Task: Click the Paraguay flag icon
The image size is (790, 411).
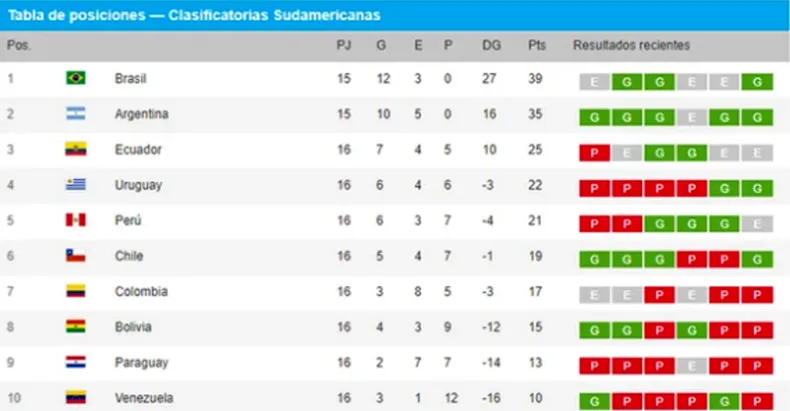Action: pyautogui.click(x=76, y=362)
